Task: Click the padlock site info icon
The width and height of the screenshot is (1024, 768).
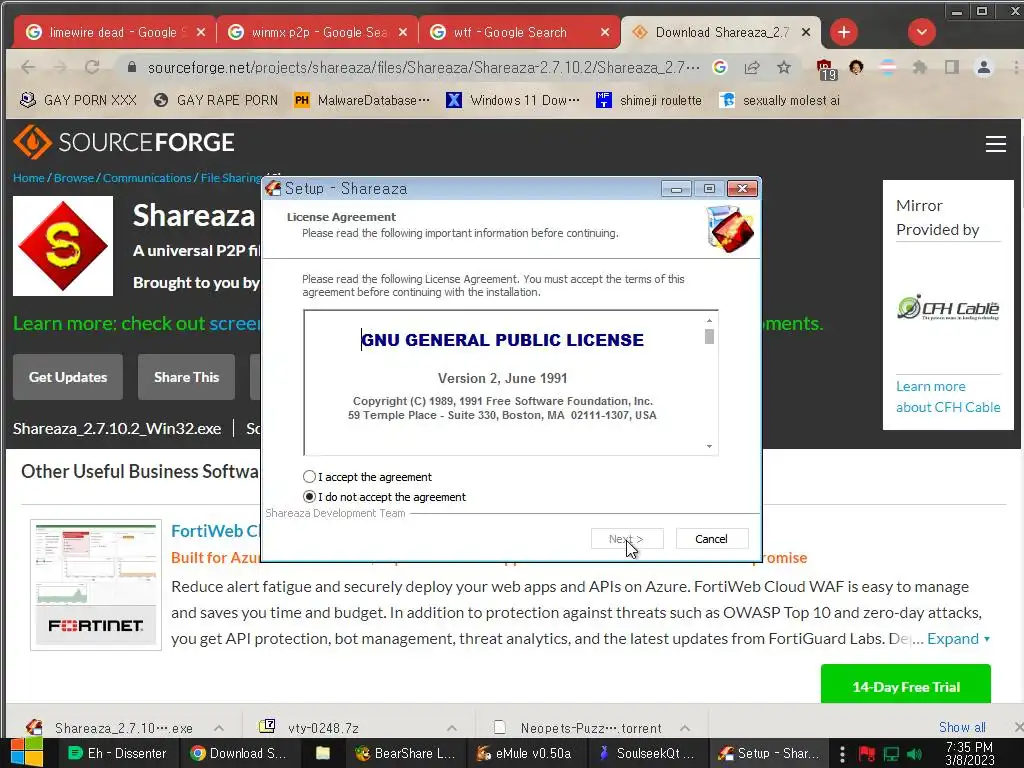Action: click(x=131, y=67)
